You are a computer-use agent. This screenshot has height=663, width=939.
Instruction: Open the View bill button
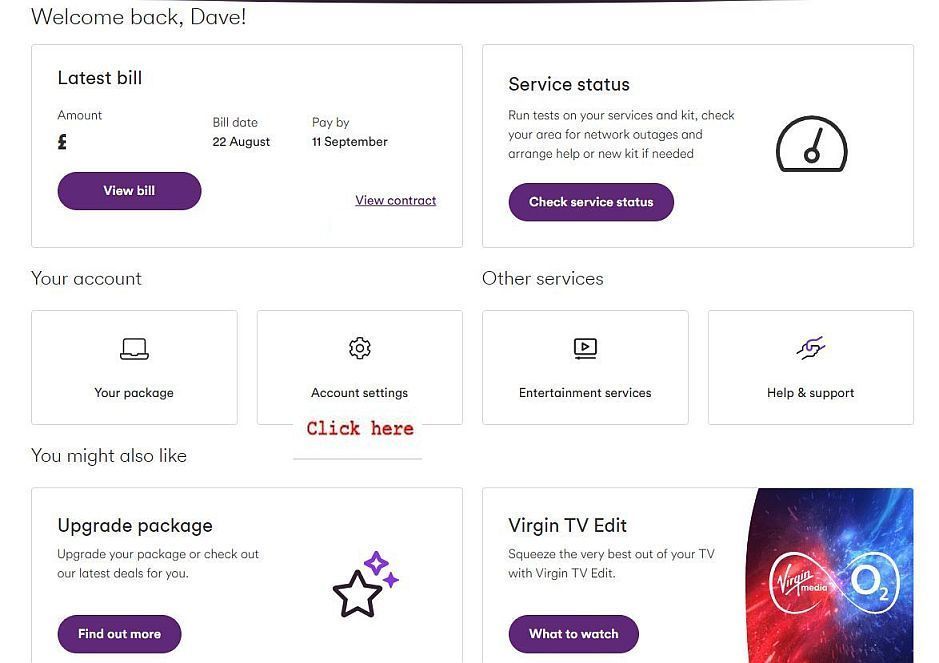point(129,191)
